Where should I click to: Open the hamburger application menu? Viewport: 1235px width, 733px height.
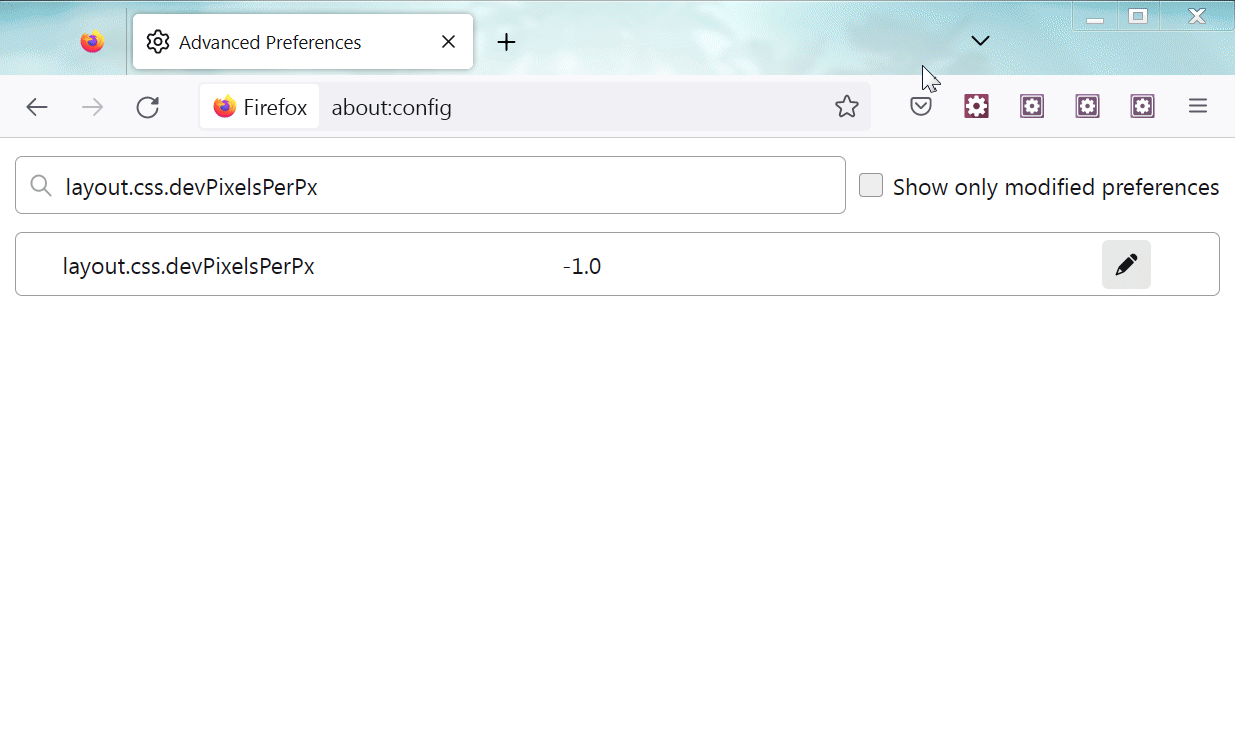[1198, 107]
